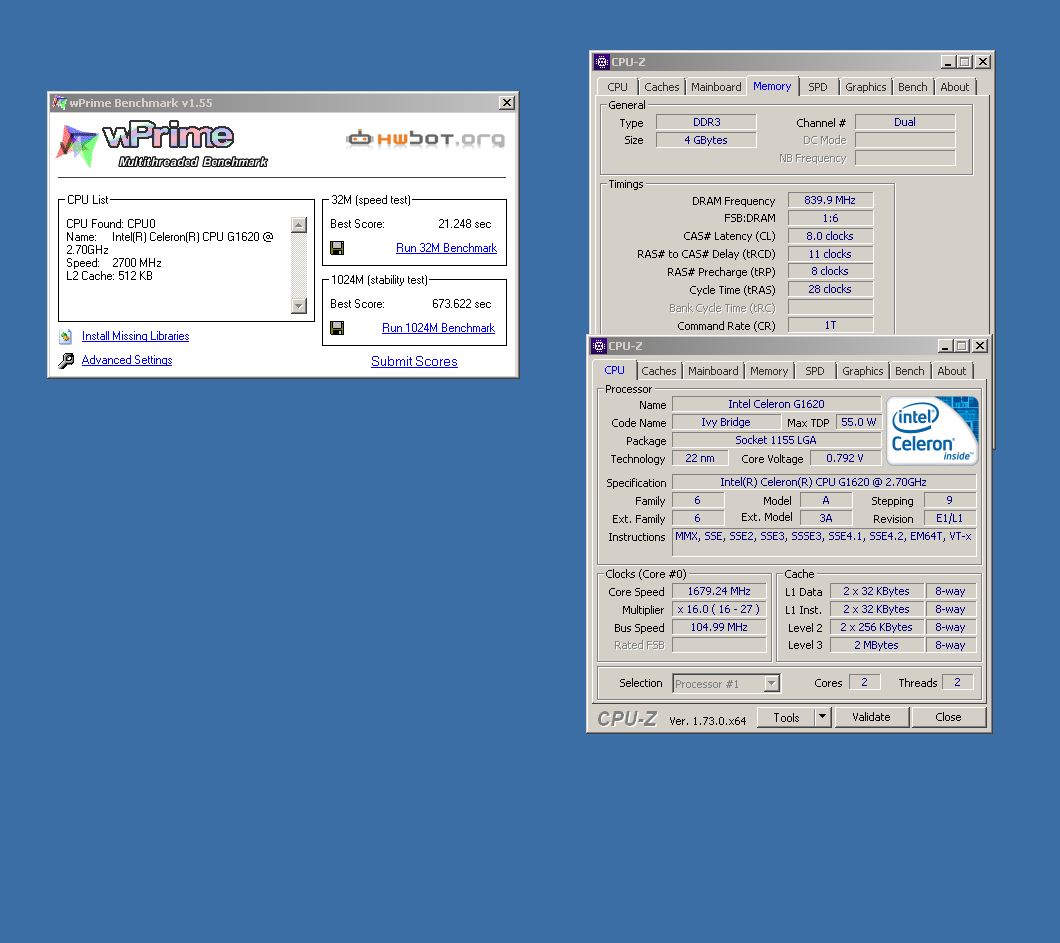Click the CPU-Z title icon in the Memory window
The height and width of the screenshot is (943, 1060).
602,62
